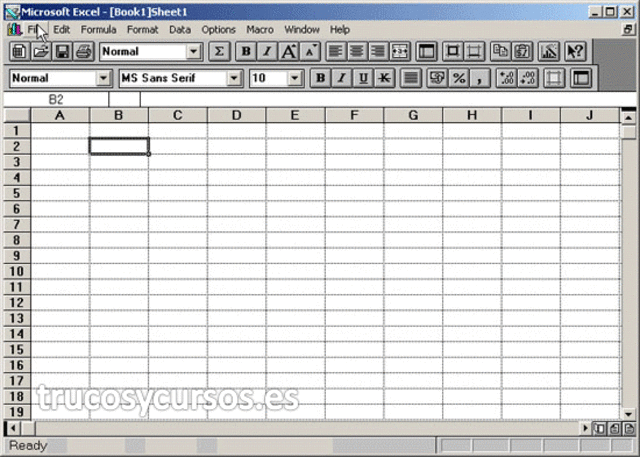
Task: Click AutoFormat icon on formatting toolbar
Action: click(x=580, y=78)
